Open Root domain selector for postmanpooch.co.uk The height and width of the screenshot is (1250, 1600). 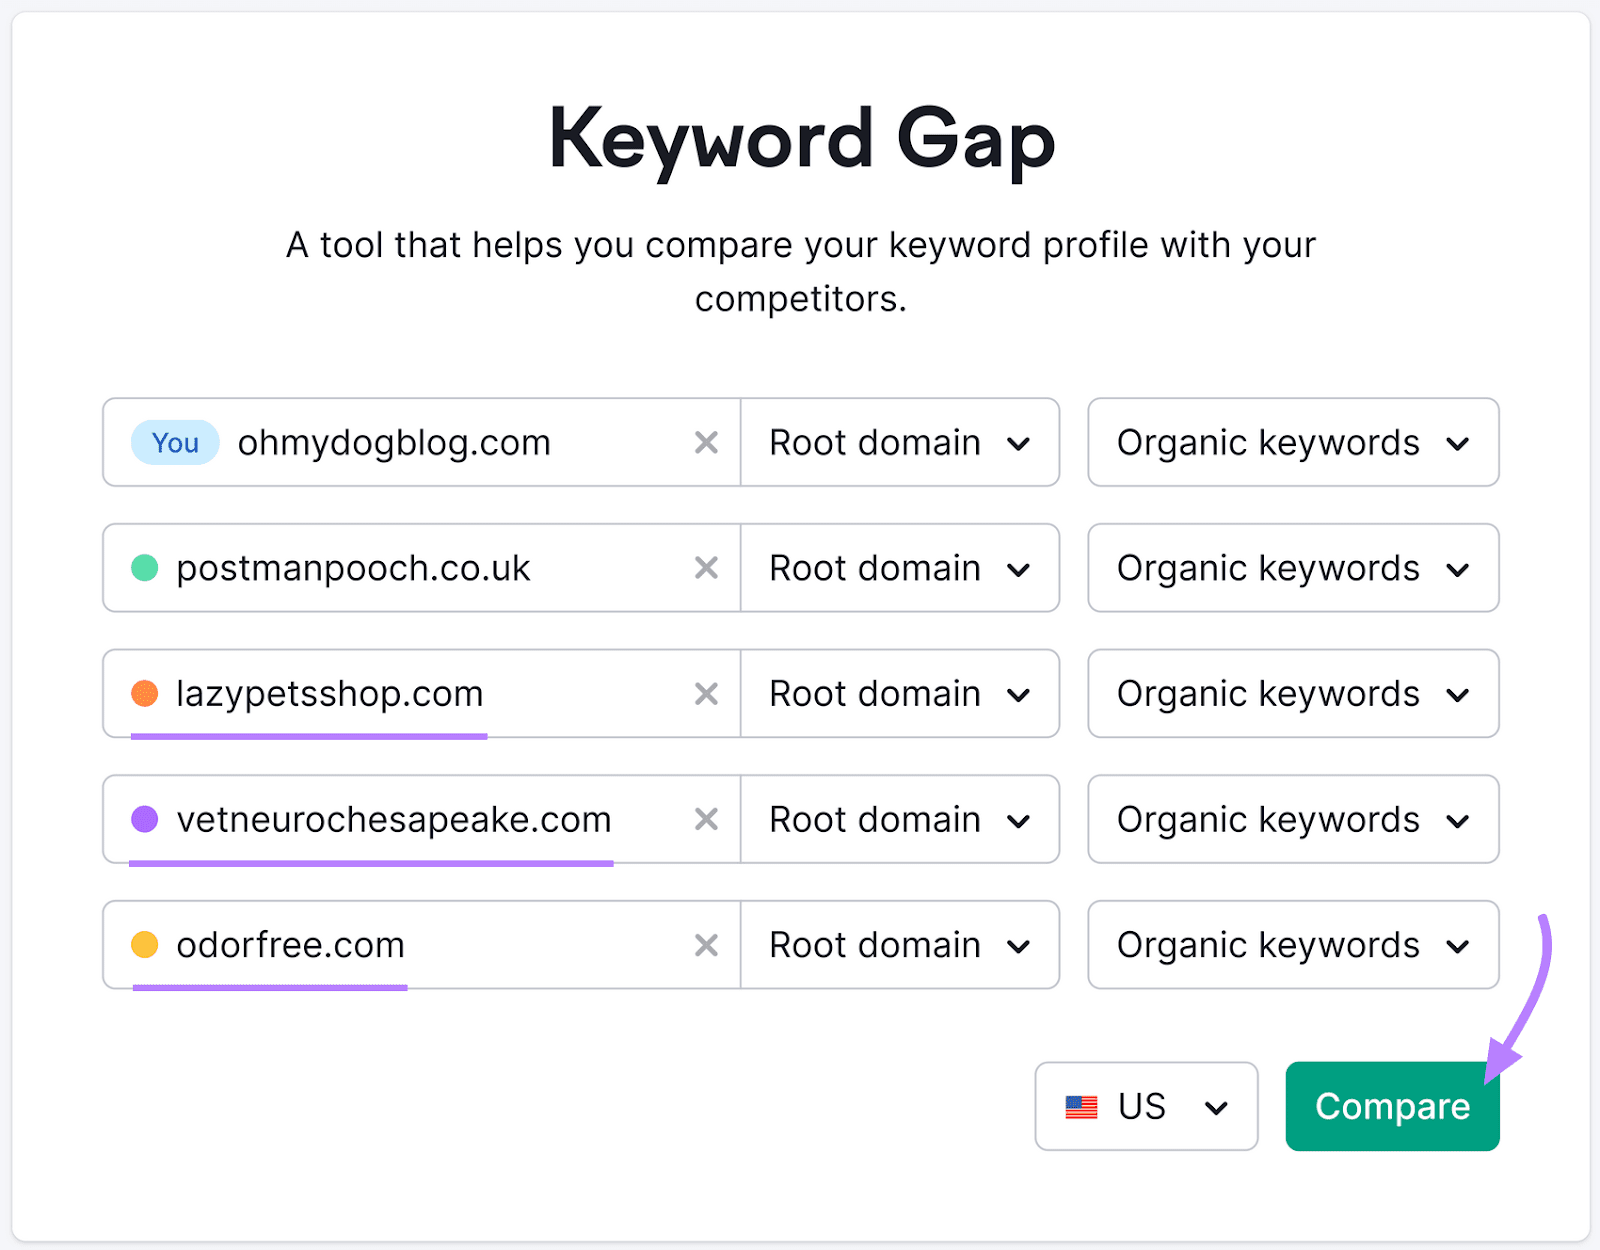(x=899, y=568)
